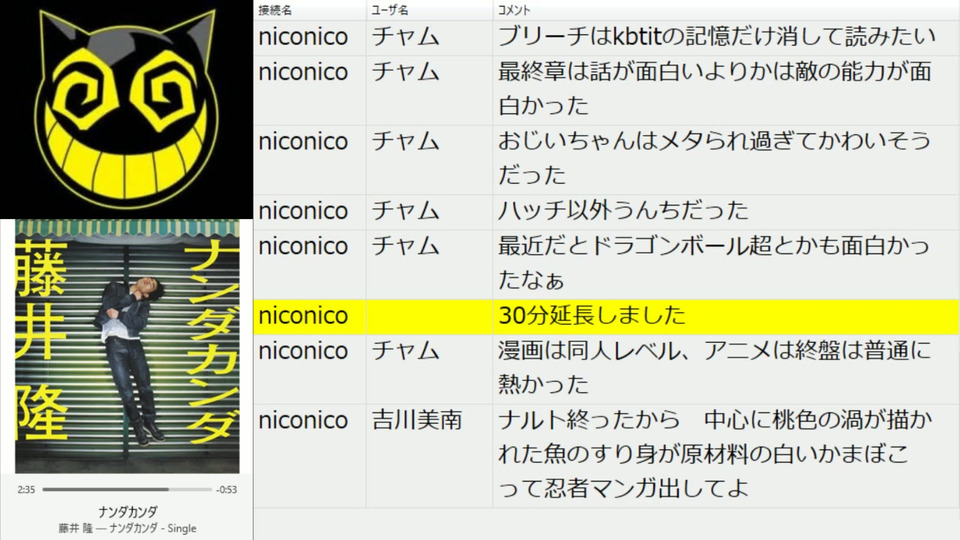The width and height of the screenshot is (960, 540).
Task: Select the ブリーチはkbtitの記憶 comment row
Action: tap(607, 37)
